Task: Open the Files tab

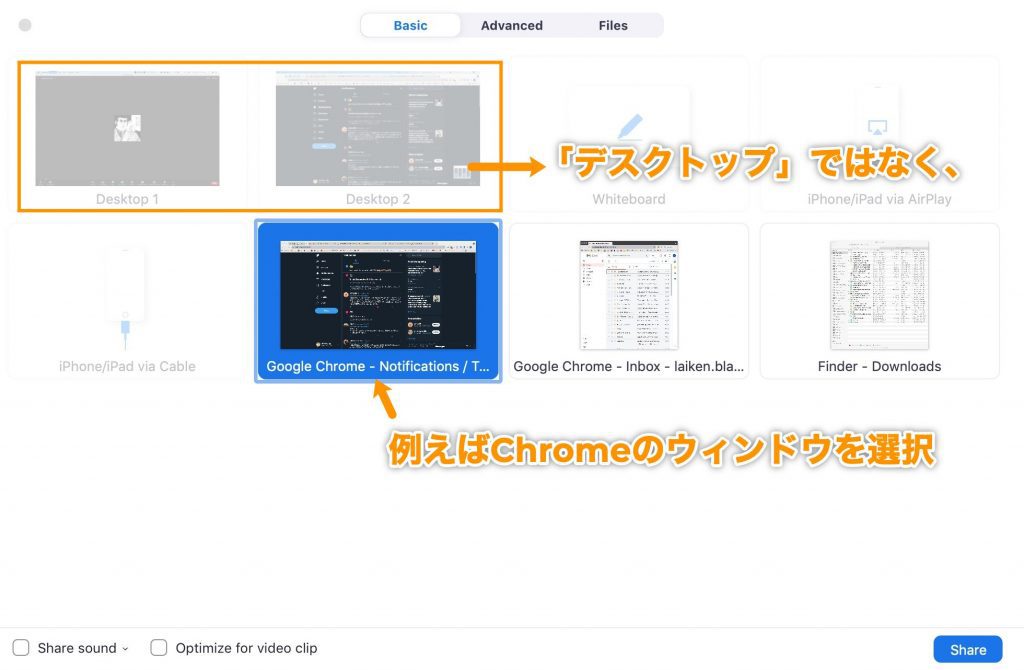Action: pos(613,25)
